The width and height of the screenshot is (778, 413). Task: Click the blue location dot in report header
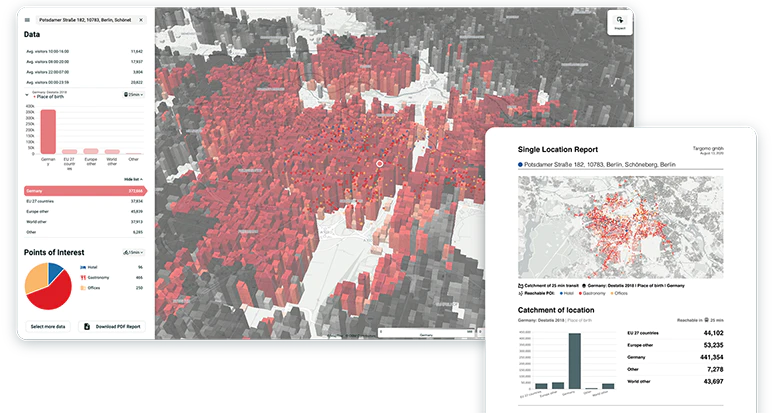[520, 164]
